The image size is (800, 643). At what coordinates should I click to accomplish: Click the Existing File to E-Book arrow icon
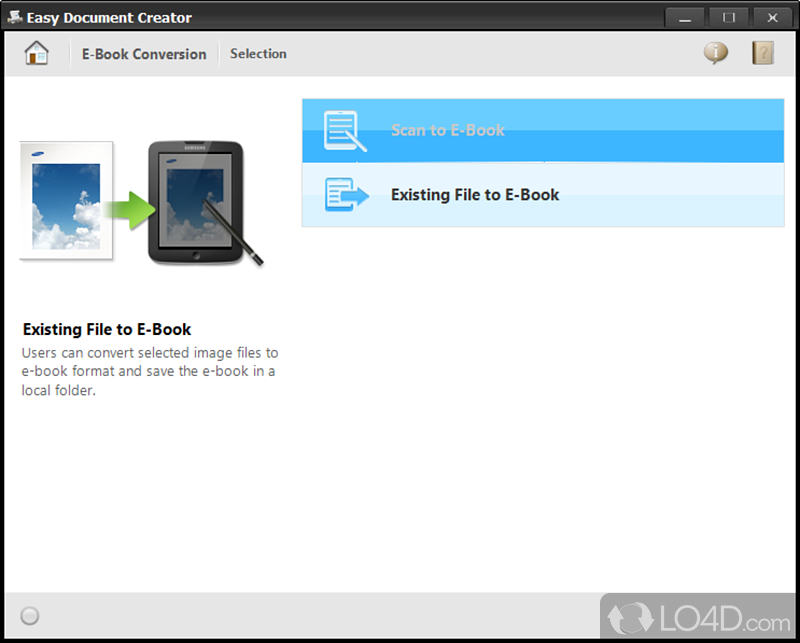point(346,194)
